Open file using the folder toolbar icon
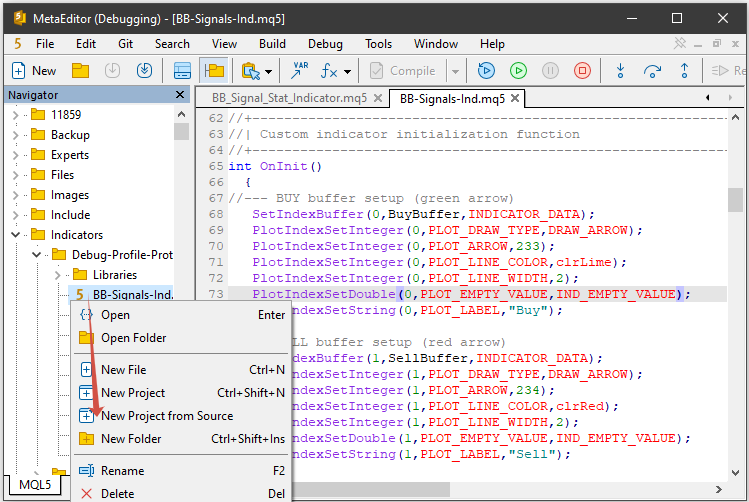 [x=80, y=71]
